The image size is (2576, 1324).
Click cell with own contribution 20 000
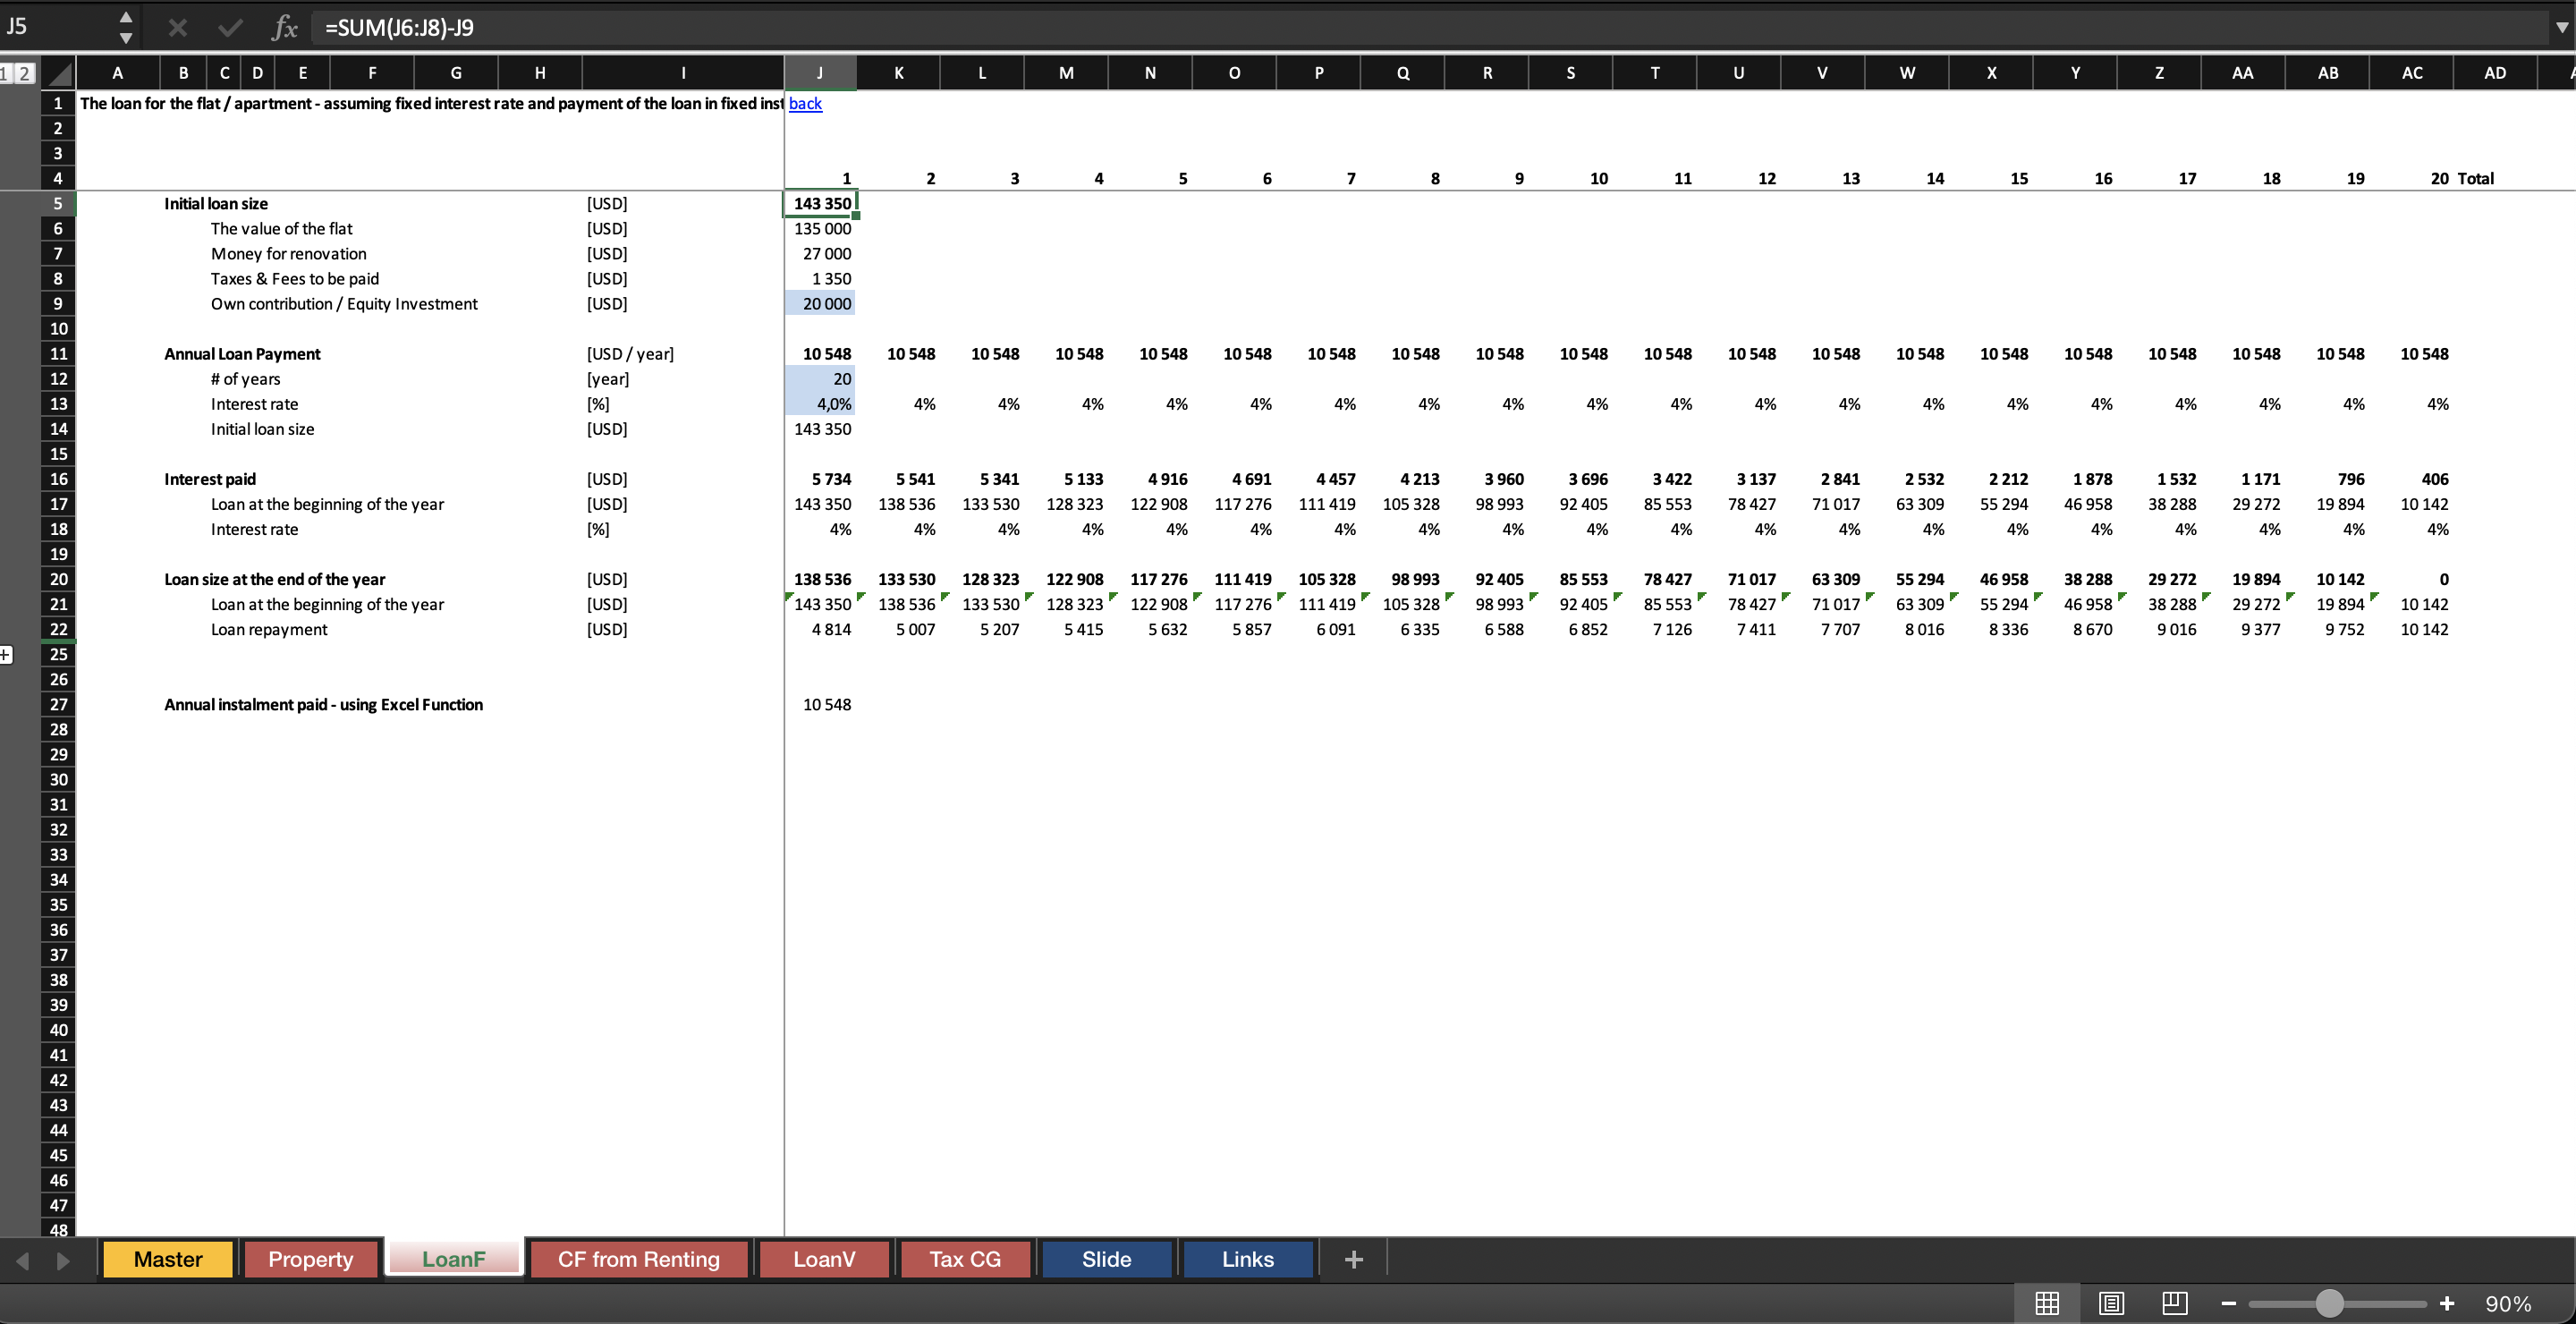pyautogui.click(x=820, y=304)
